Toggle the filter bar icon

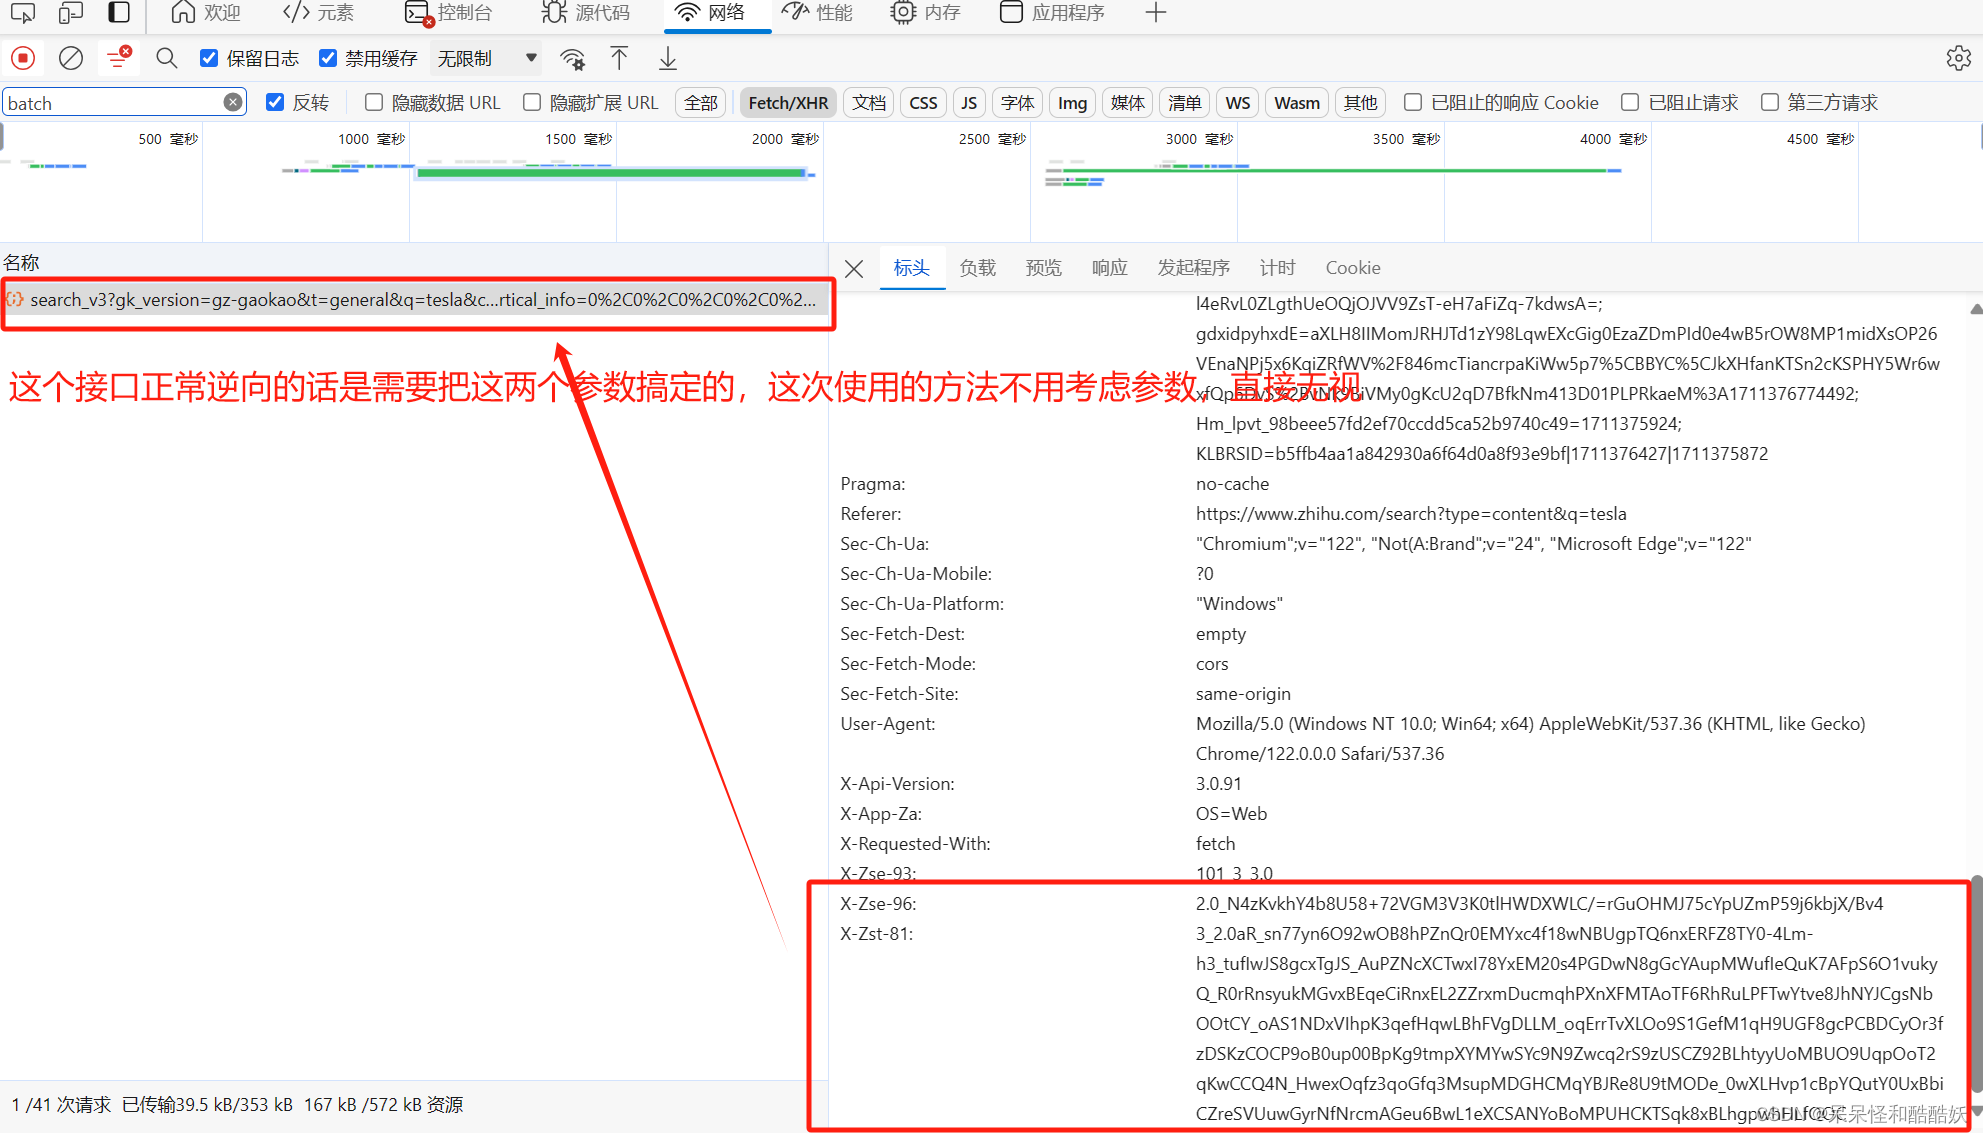click(x=119, y=58)
